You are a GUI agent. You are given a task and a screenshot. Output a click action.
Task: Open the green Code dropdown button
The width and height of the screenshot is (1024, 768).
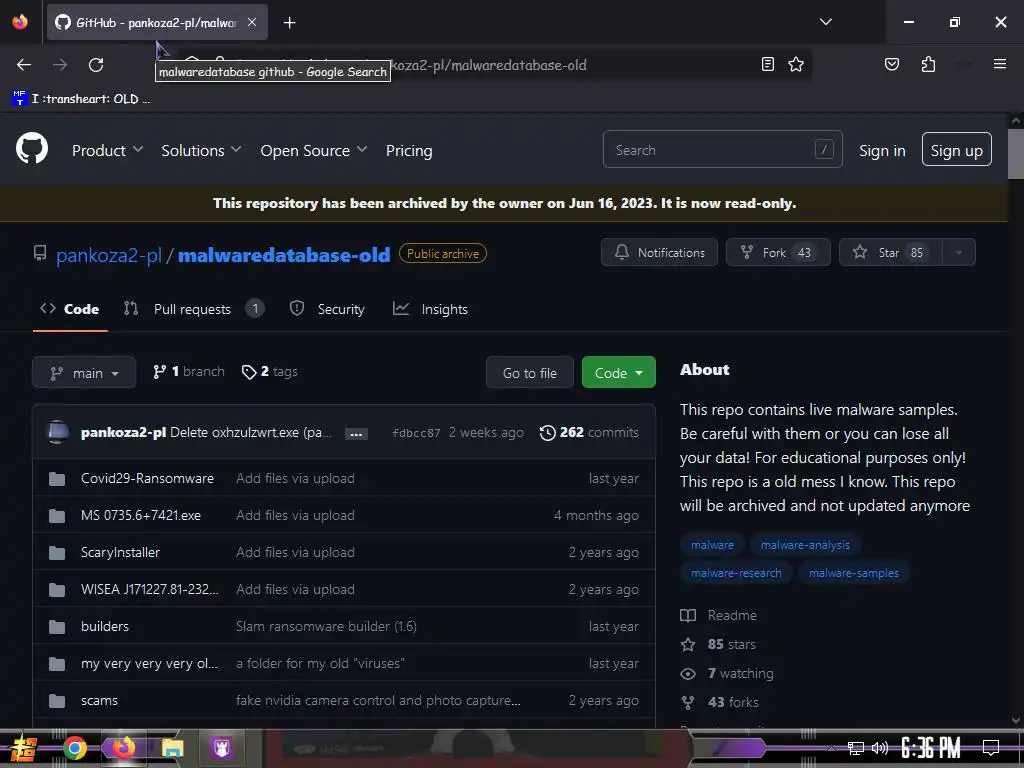618,372
